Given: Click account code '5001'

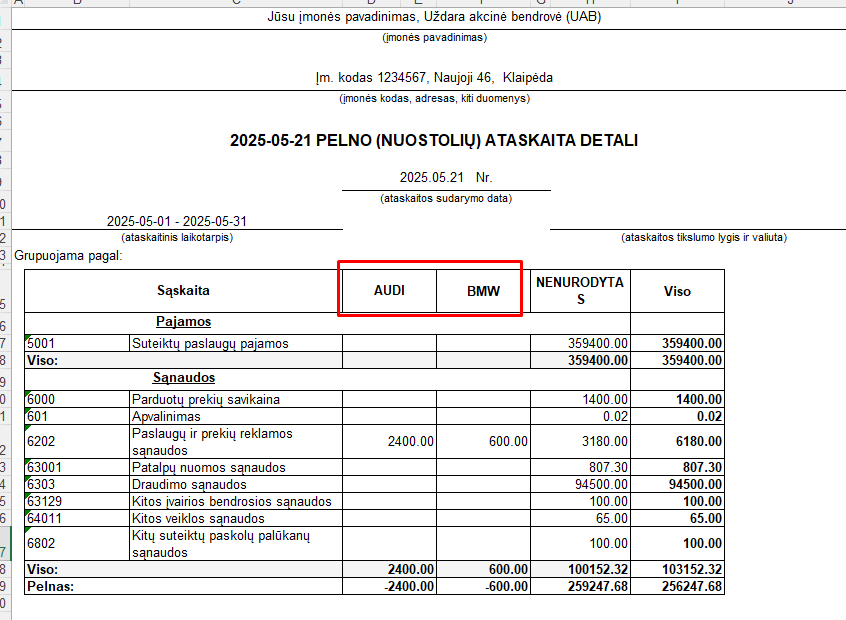Looking at the screenshot, I should coord(77,343).
